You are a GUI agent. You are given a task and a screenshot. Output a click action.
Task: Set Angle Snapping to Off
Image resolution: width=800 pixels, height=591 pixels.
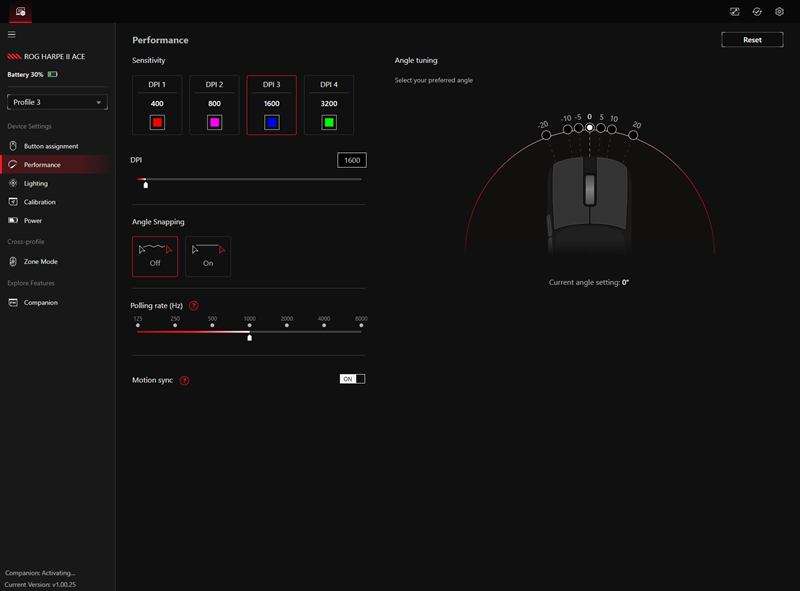point(155,256)
